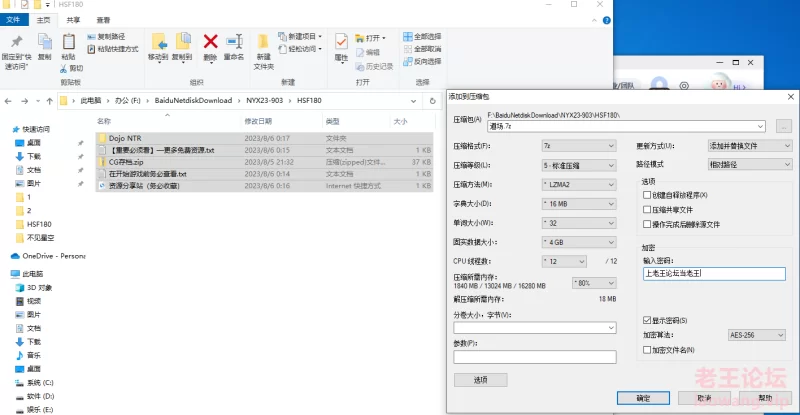Click the 参数 input field
This screenshot has height=415, width=800.
(x=535, y=357)
